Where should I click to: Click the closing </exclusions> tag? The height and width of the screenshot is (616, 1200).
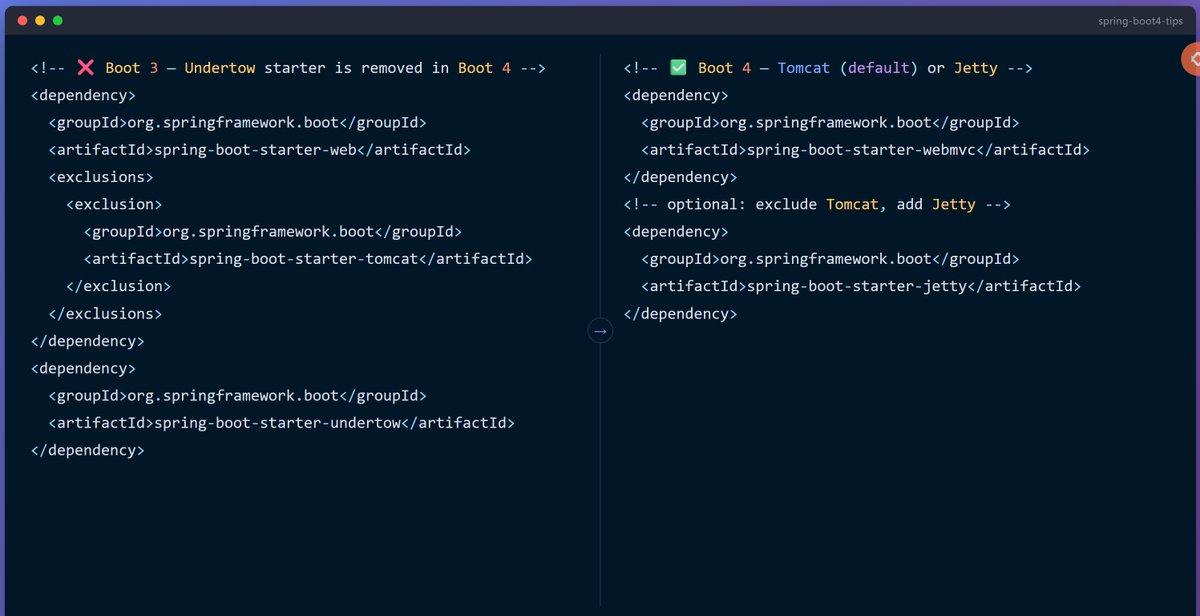point(105,313)
